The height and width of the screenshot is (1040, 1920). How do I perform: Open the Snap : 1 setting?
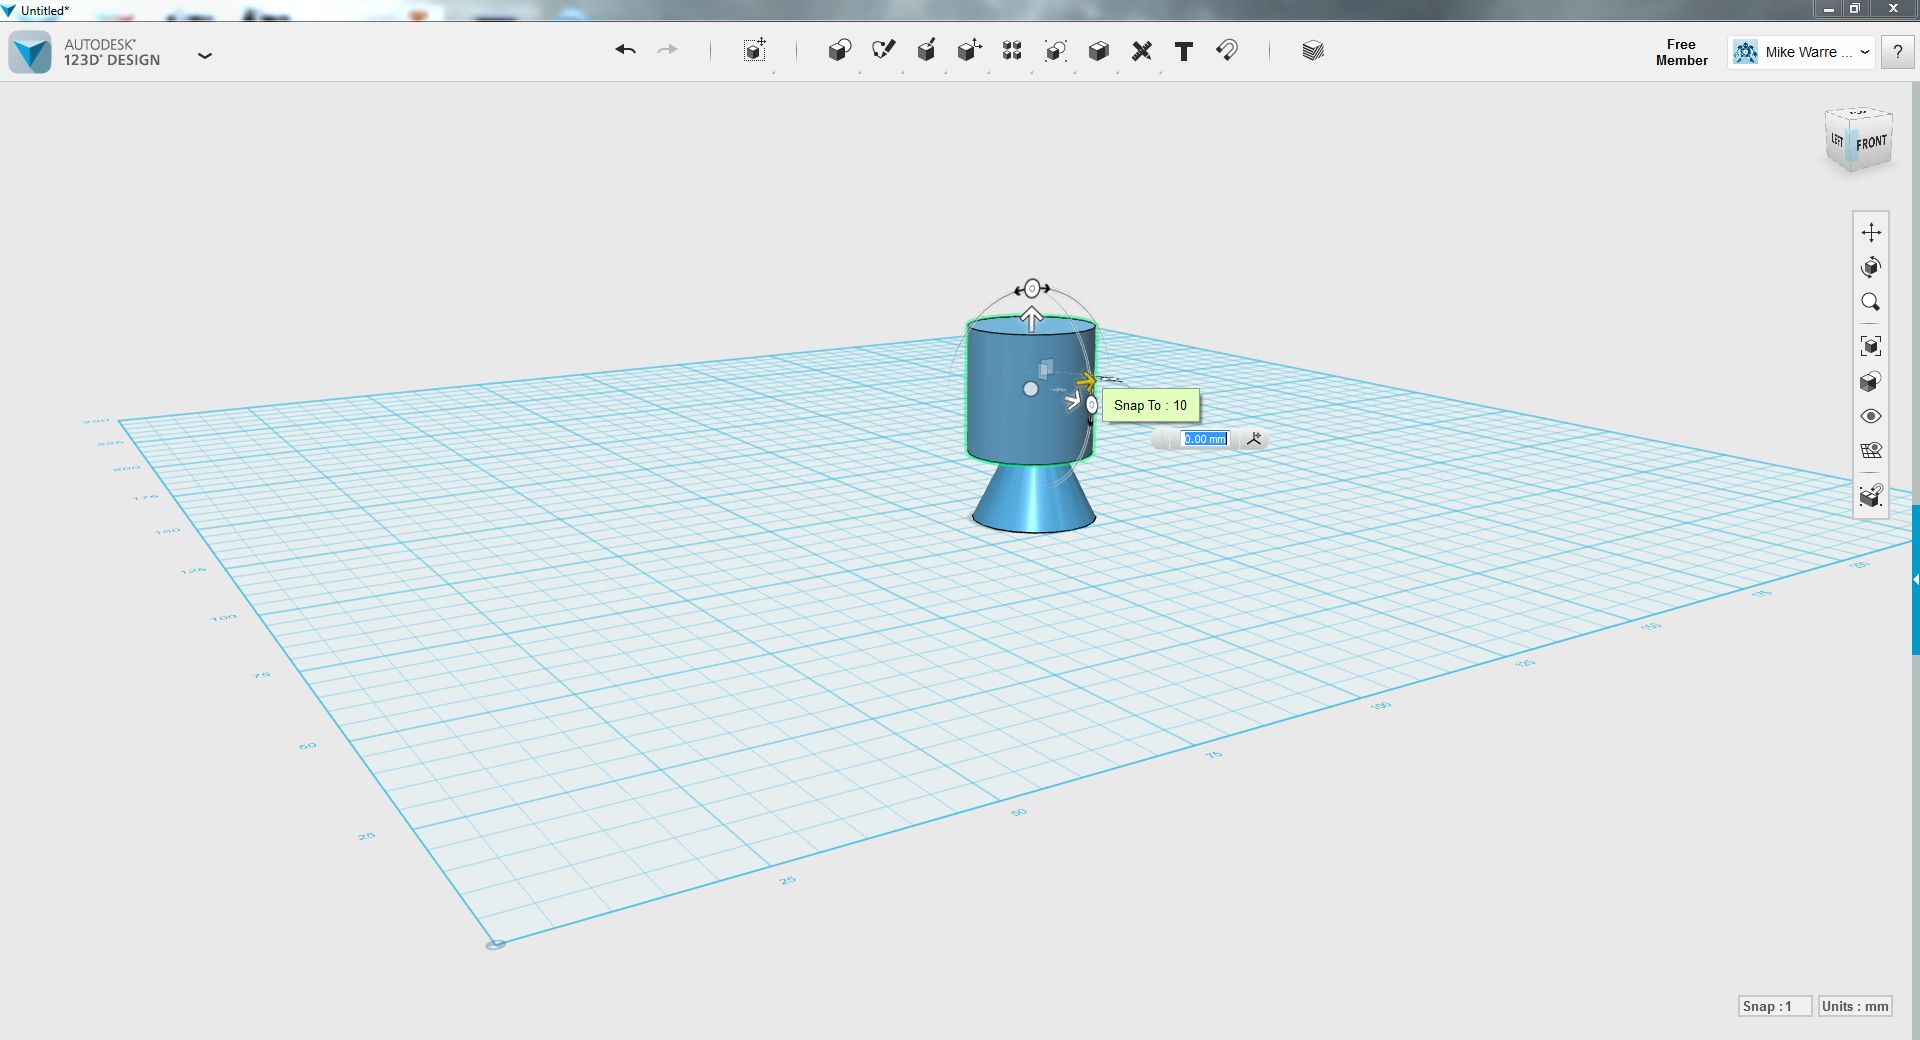tap(1774, 1006)
